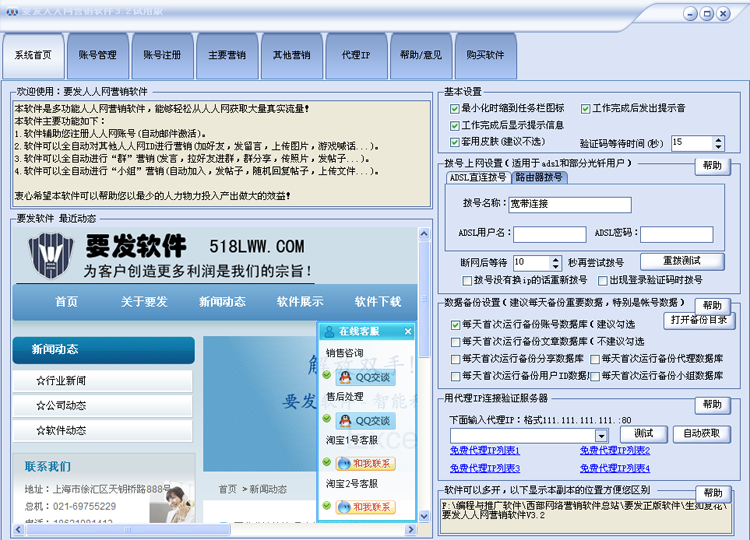This screenshot has width=750, height=540.
Task: Toggle 最小化时缩到任务栏图标 checkbox
Action: pyautogui.click(x=454, y=109)
